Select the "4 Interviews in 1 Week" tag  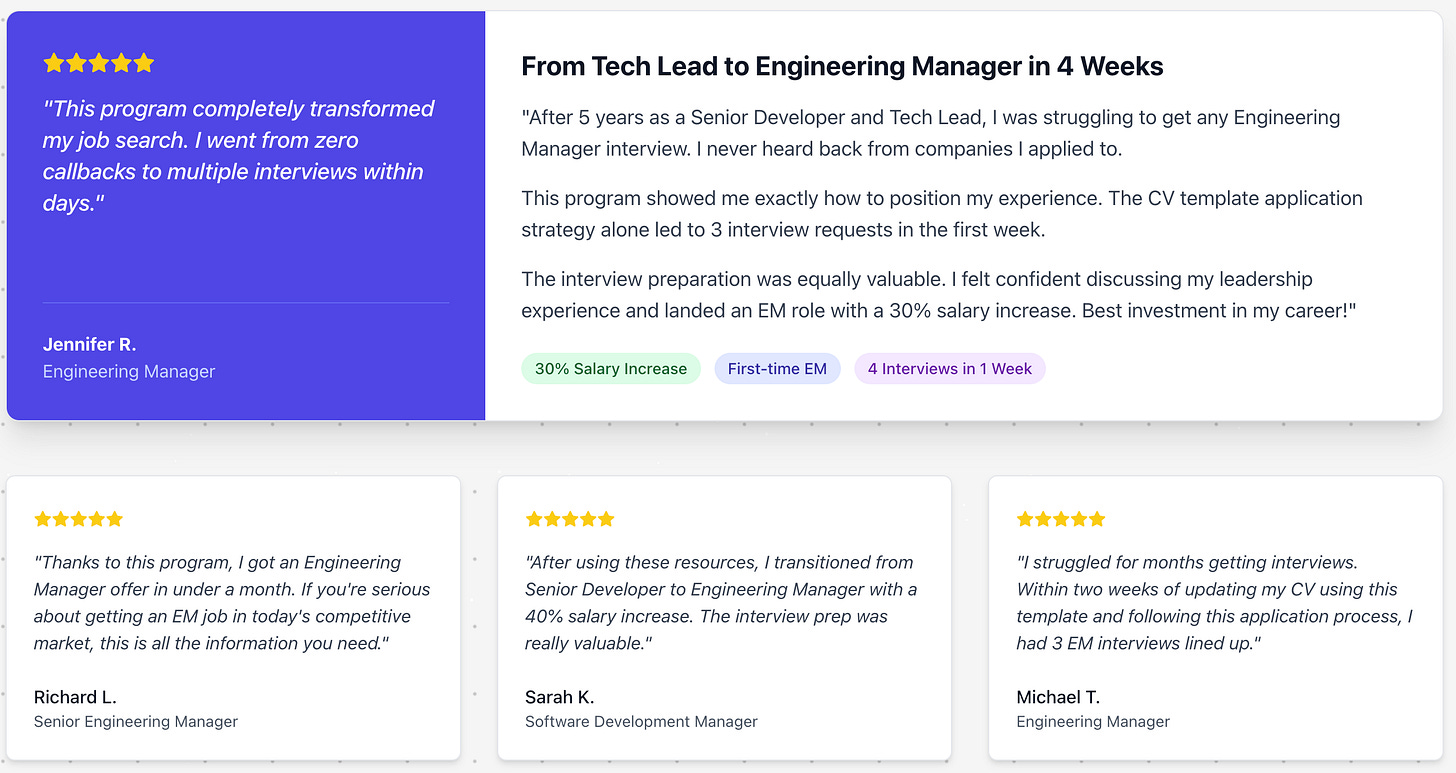tap(950, 369)
